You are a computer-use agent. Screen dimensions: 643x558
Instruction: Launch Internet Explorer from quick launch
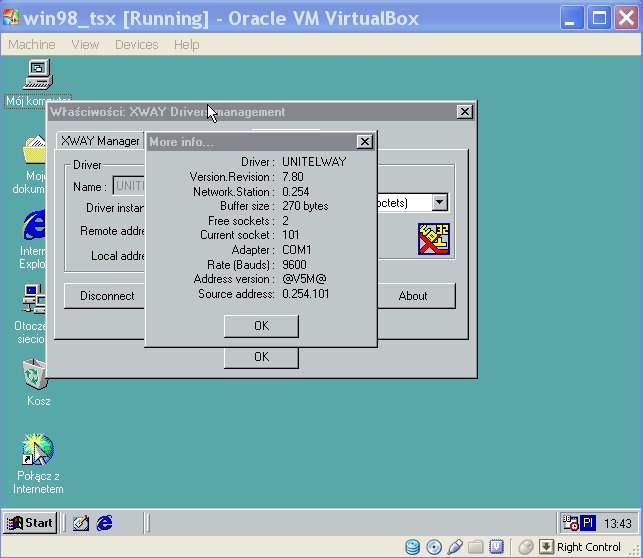(x=105, y=523)
